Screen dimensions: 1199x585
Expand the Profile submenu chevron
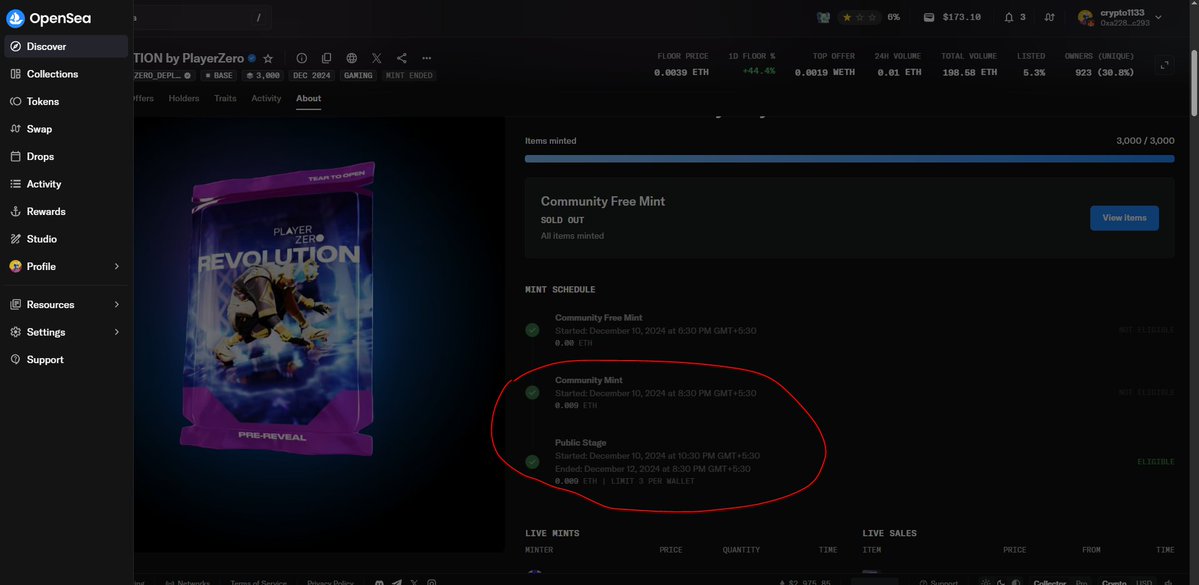point(117,267)
